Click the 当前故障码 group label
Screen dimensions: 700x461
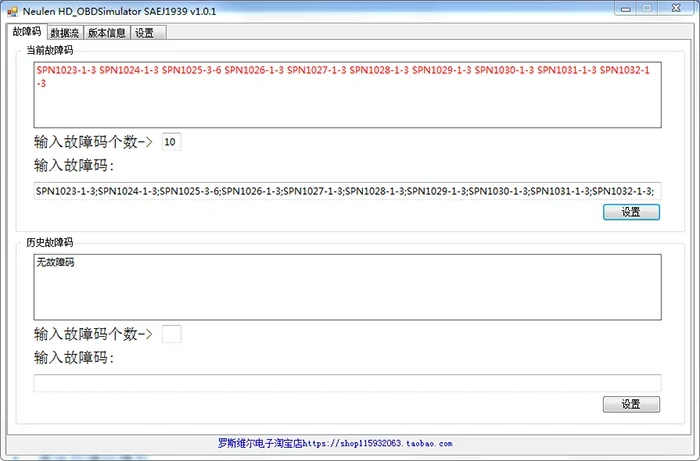click(x=50, y=50)
